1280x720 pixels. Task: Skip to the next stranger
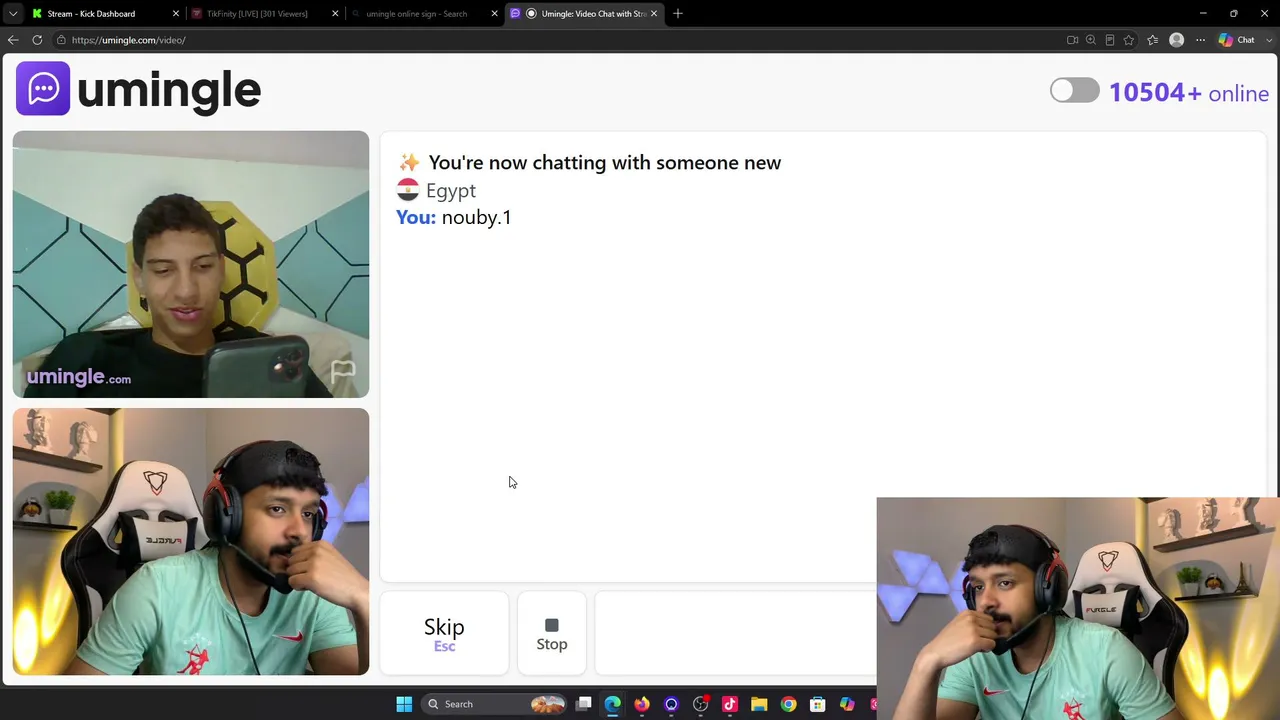[x=444, y=634]
